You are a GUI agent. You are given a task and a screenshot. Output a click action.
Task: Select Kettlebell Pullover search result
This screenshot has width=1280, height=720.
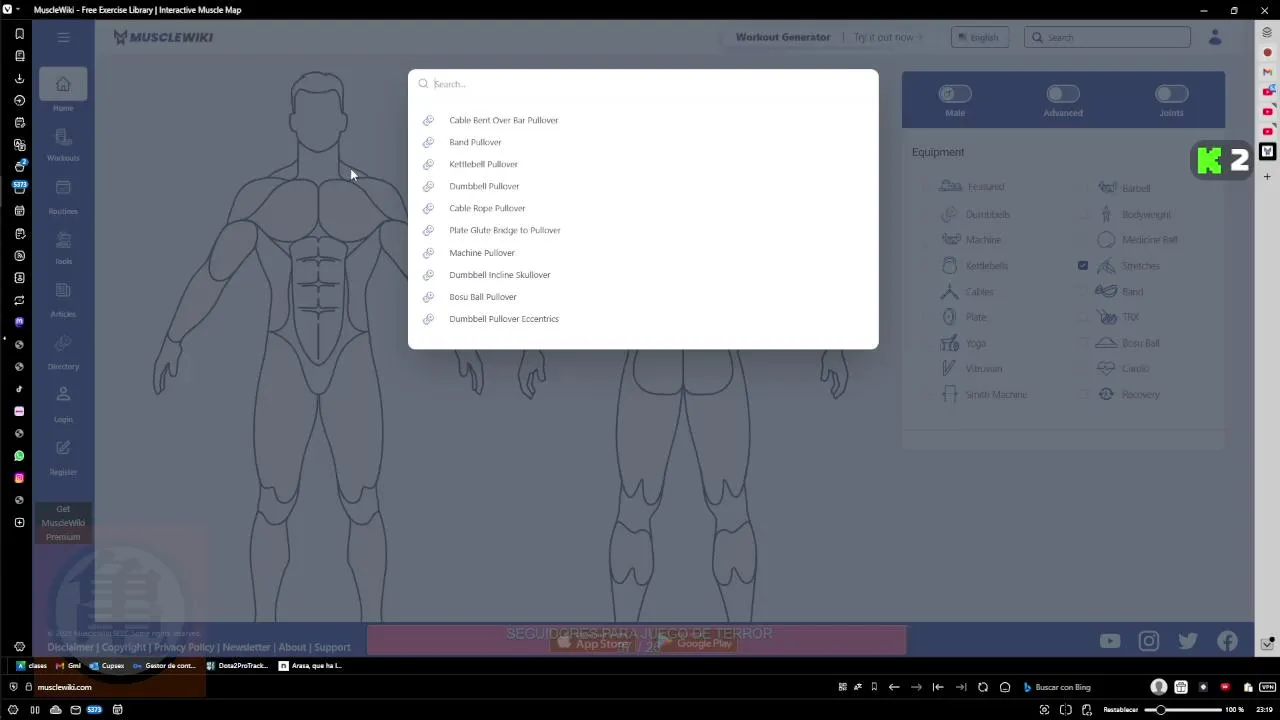(643, 164)
